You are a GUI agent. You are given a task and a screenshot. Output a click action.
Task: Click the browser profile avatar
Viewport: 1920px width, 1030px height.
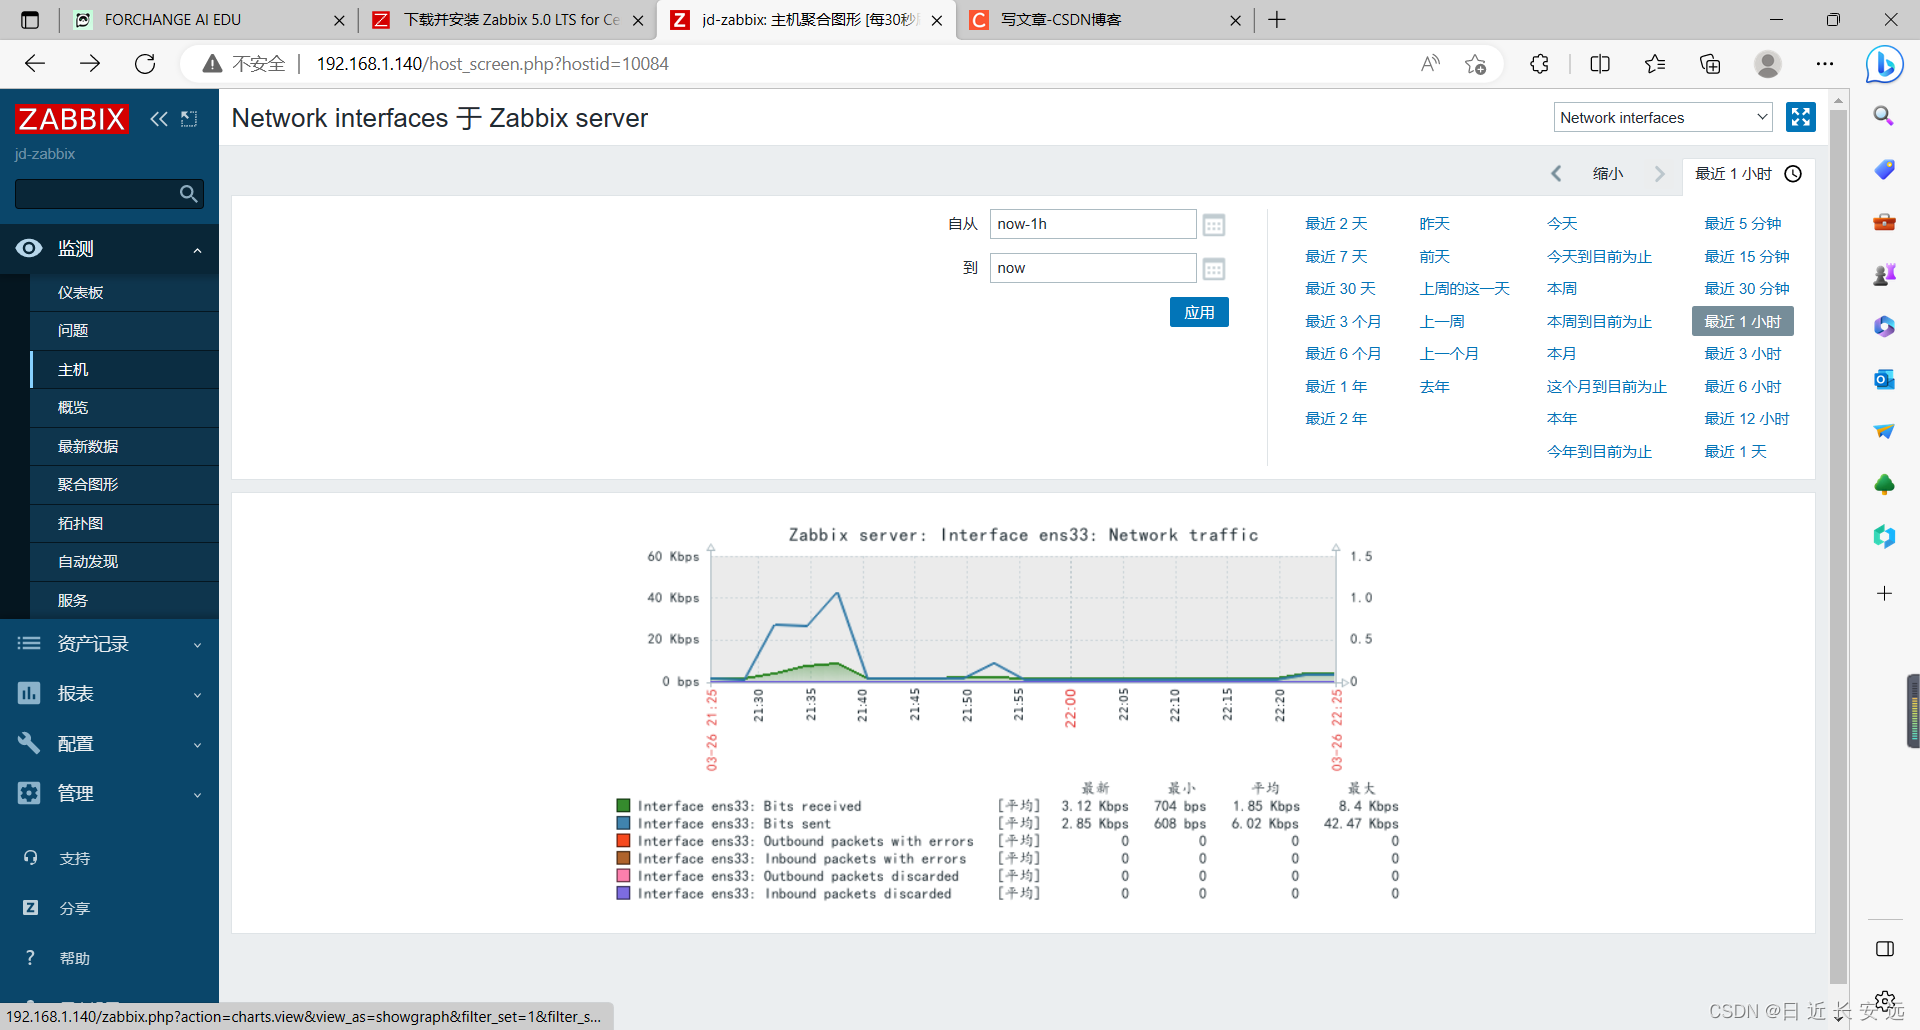[1768, 64]
